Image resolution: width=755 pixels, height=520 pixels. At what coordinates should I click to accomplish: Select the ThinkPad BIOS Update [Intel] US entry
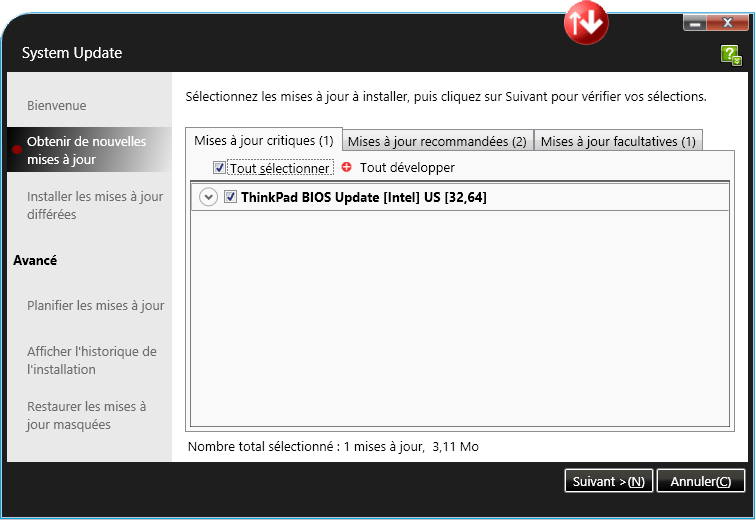click(x=460, y=197)
